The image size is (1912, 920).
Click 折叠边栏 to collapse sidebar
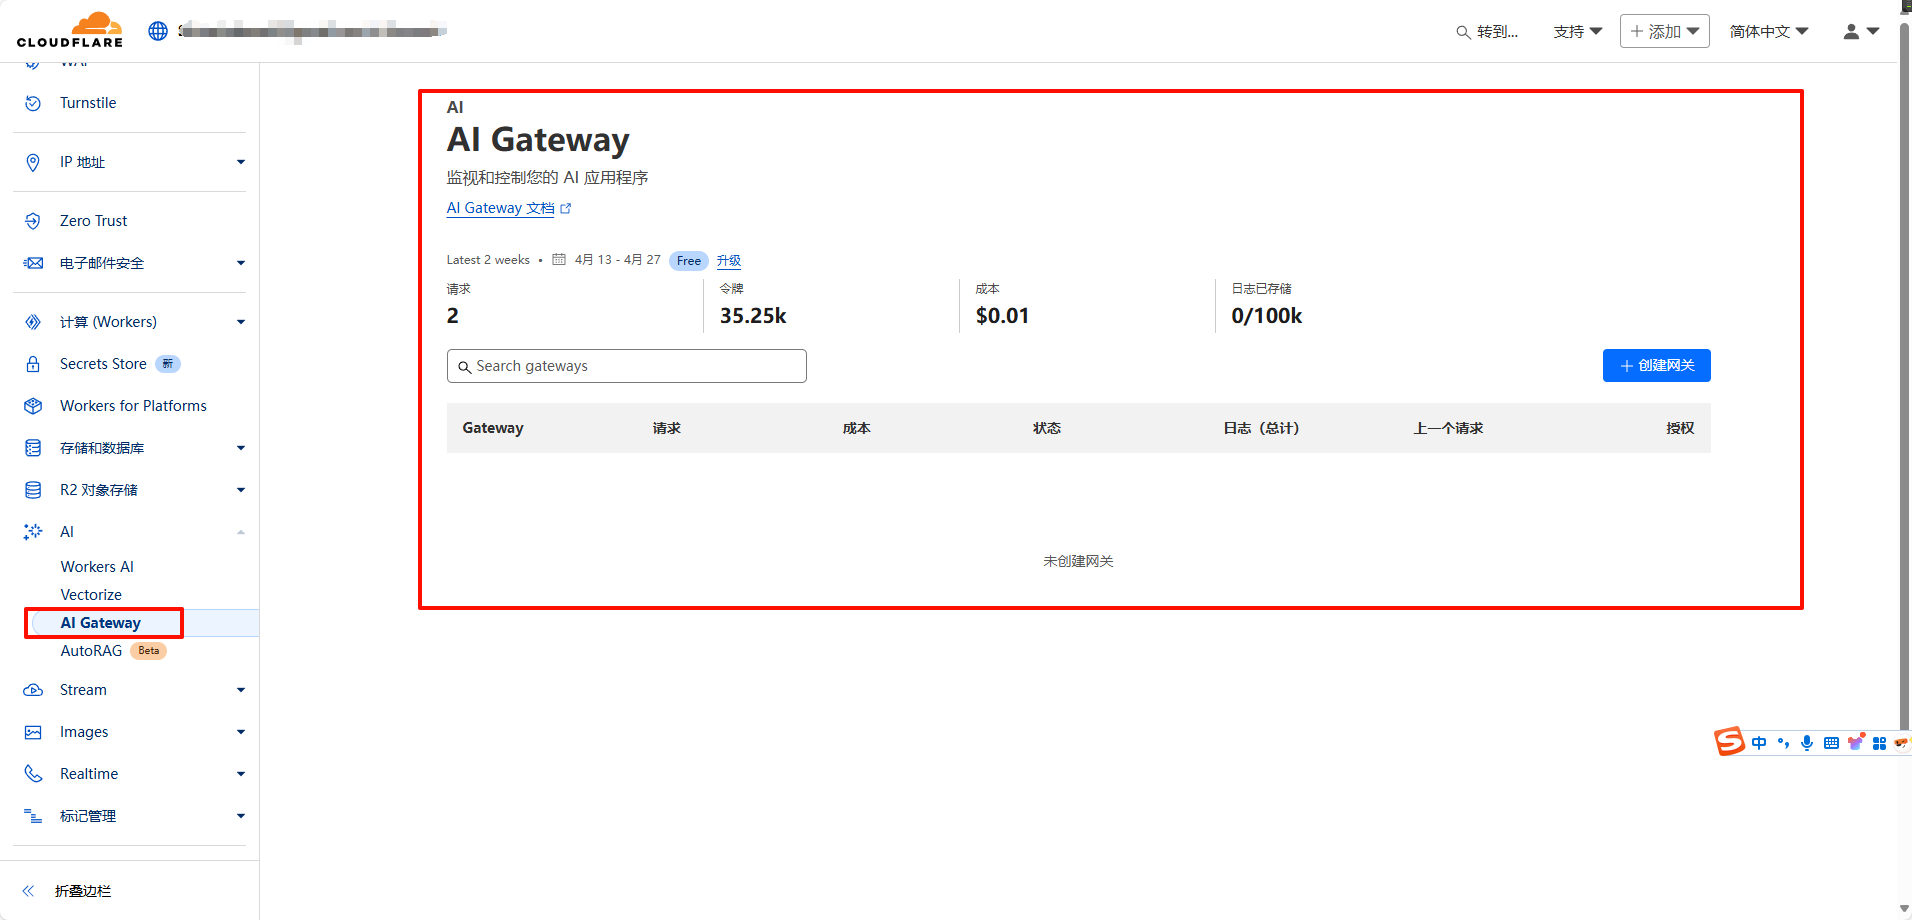(83, 891)
